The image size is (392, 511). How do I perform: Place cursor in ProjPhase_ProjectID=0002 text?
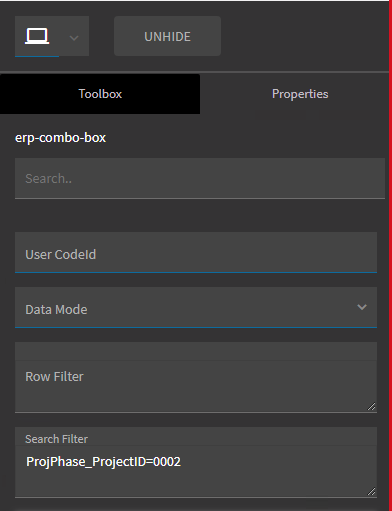click(x=103, y=462)
